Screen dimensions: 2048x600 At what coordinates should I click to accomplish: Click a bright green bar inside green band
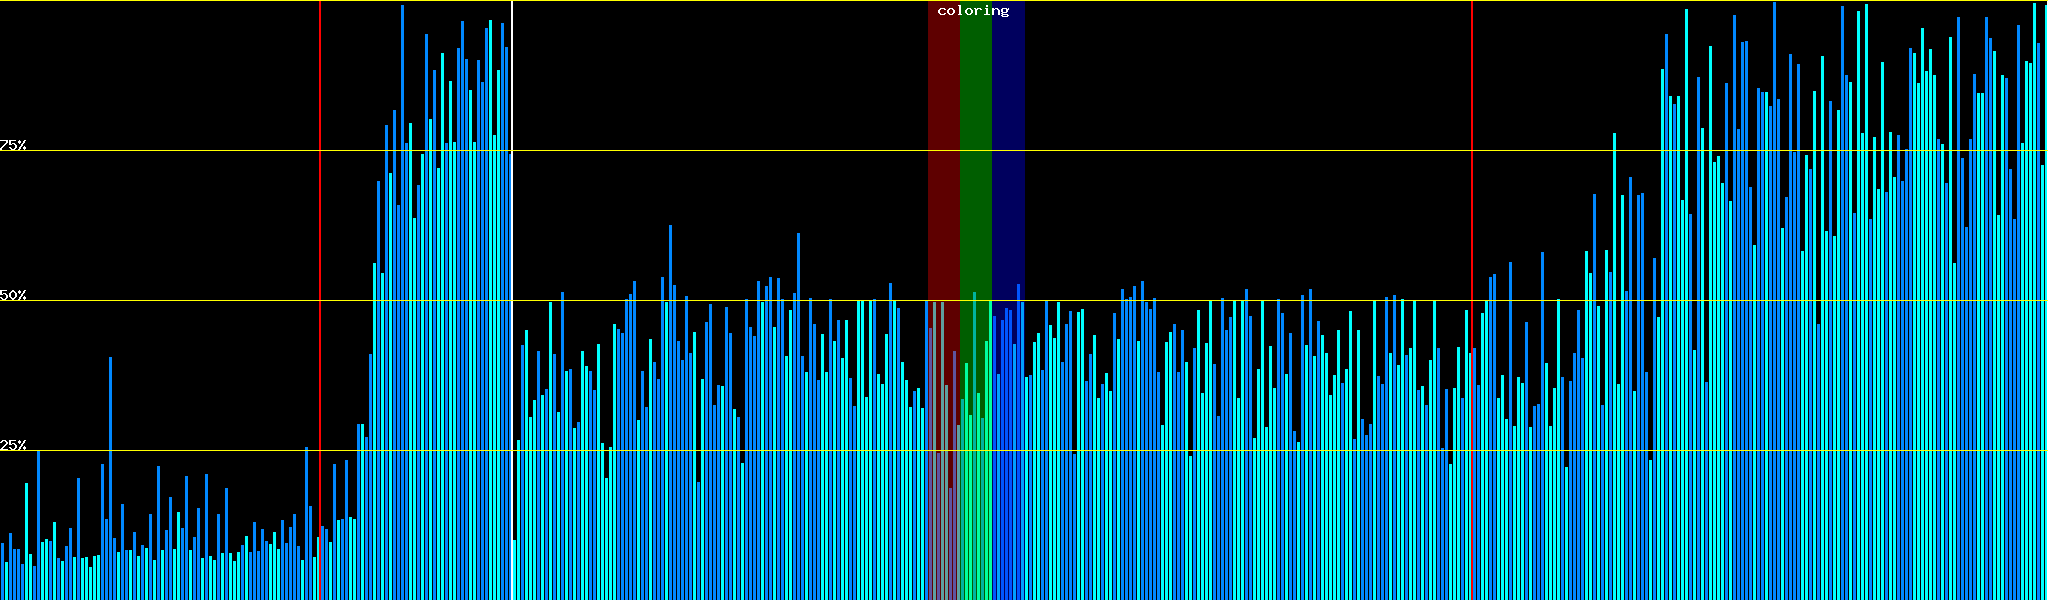coord(974,450)
